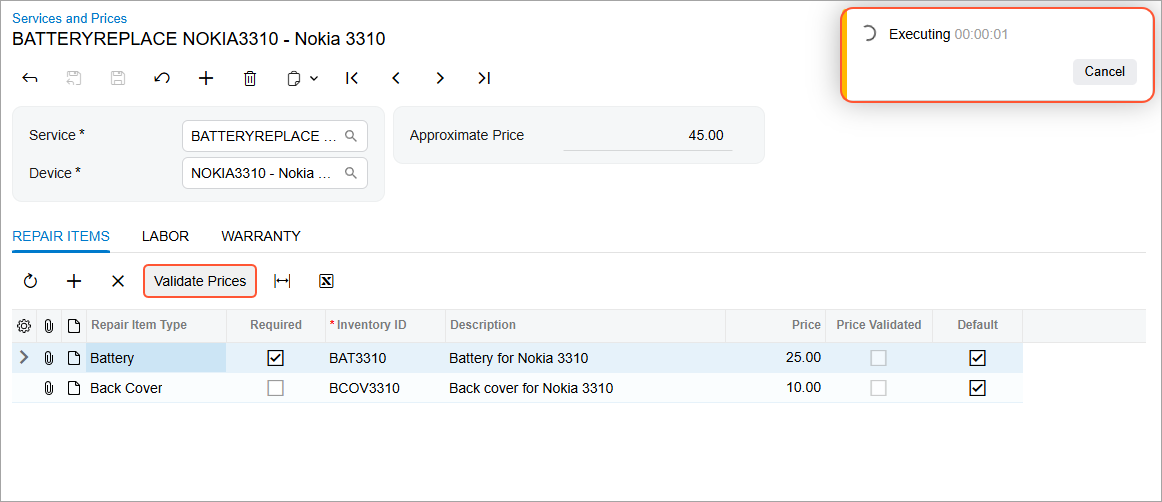Expand the Battery row arrow

coord(24,358)
